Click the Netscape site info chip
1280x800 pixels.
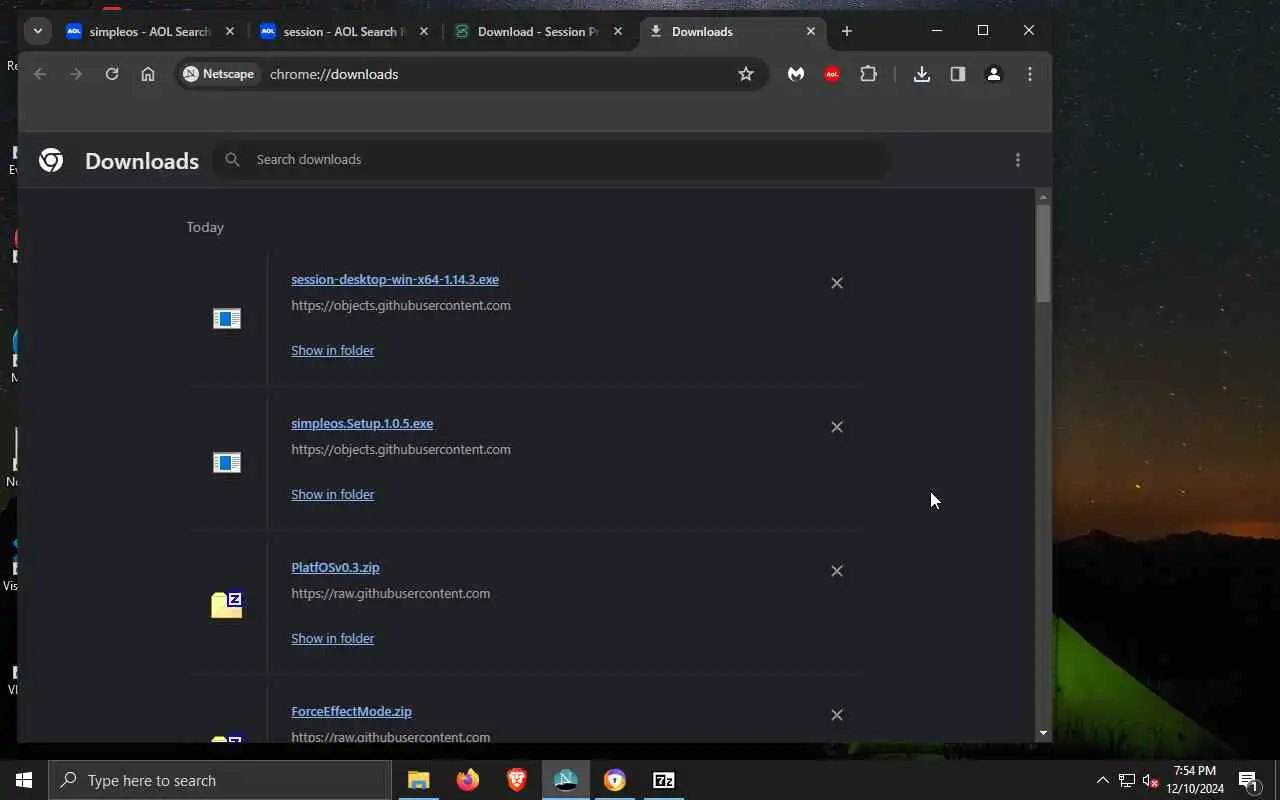point(219,74)
